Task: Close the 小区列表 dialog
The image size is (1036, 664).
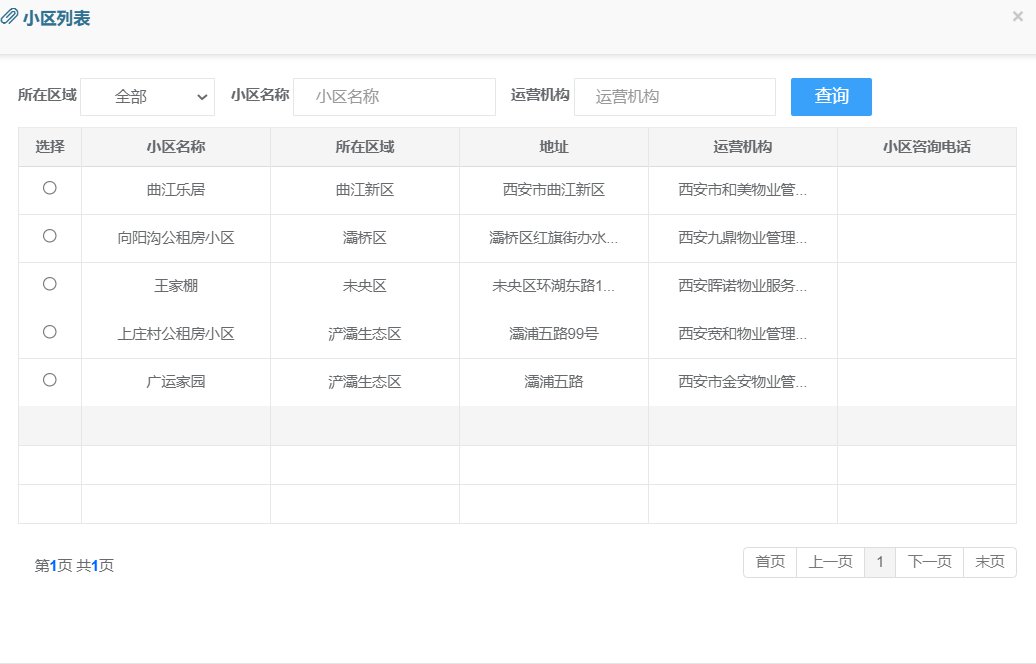Action: 1017,16
